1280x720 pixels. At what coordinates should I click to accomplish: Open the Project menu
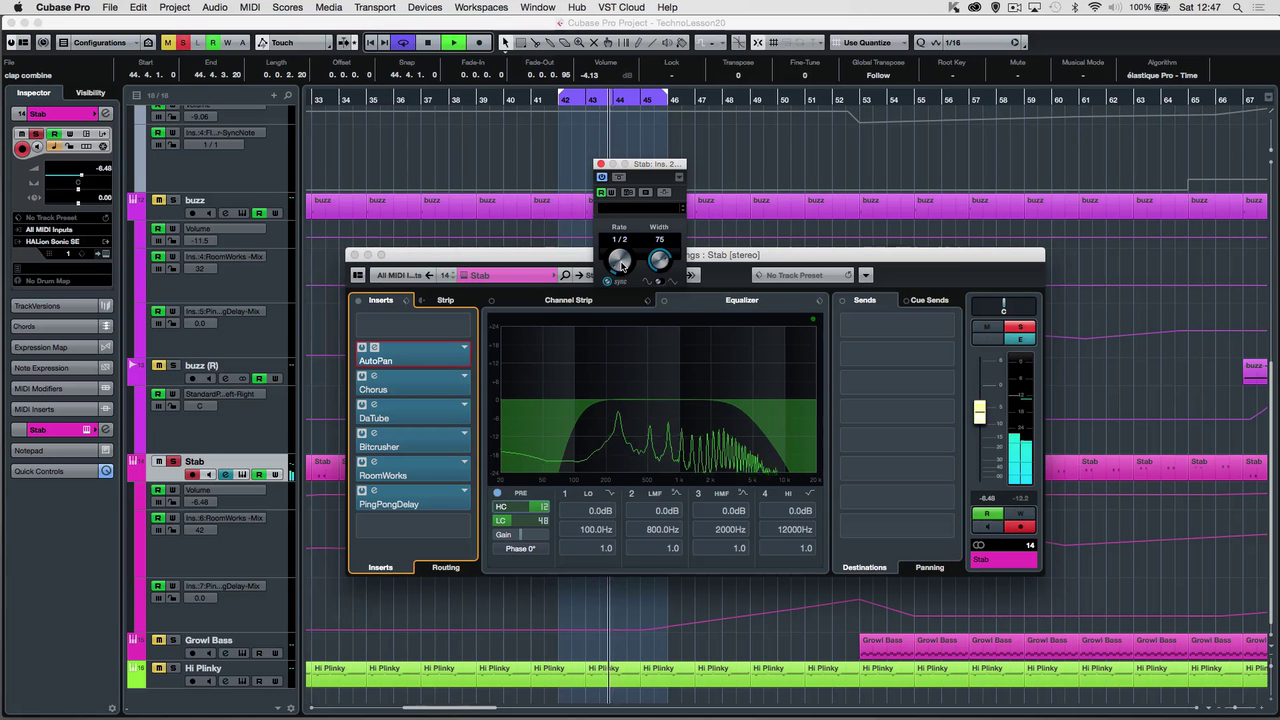[x=174, y=7]
